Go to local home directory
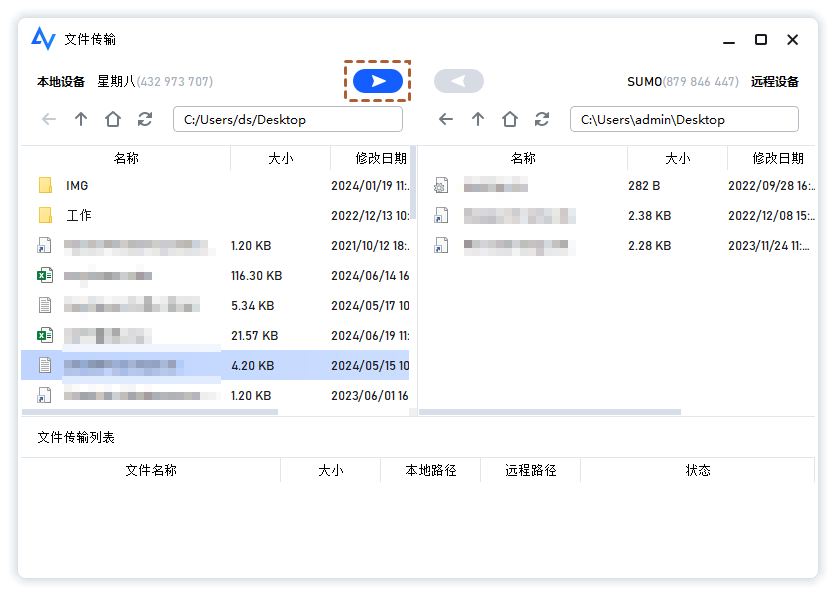836x596 pixels. coord(113,118)
